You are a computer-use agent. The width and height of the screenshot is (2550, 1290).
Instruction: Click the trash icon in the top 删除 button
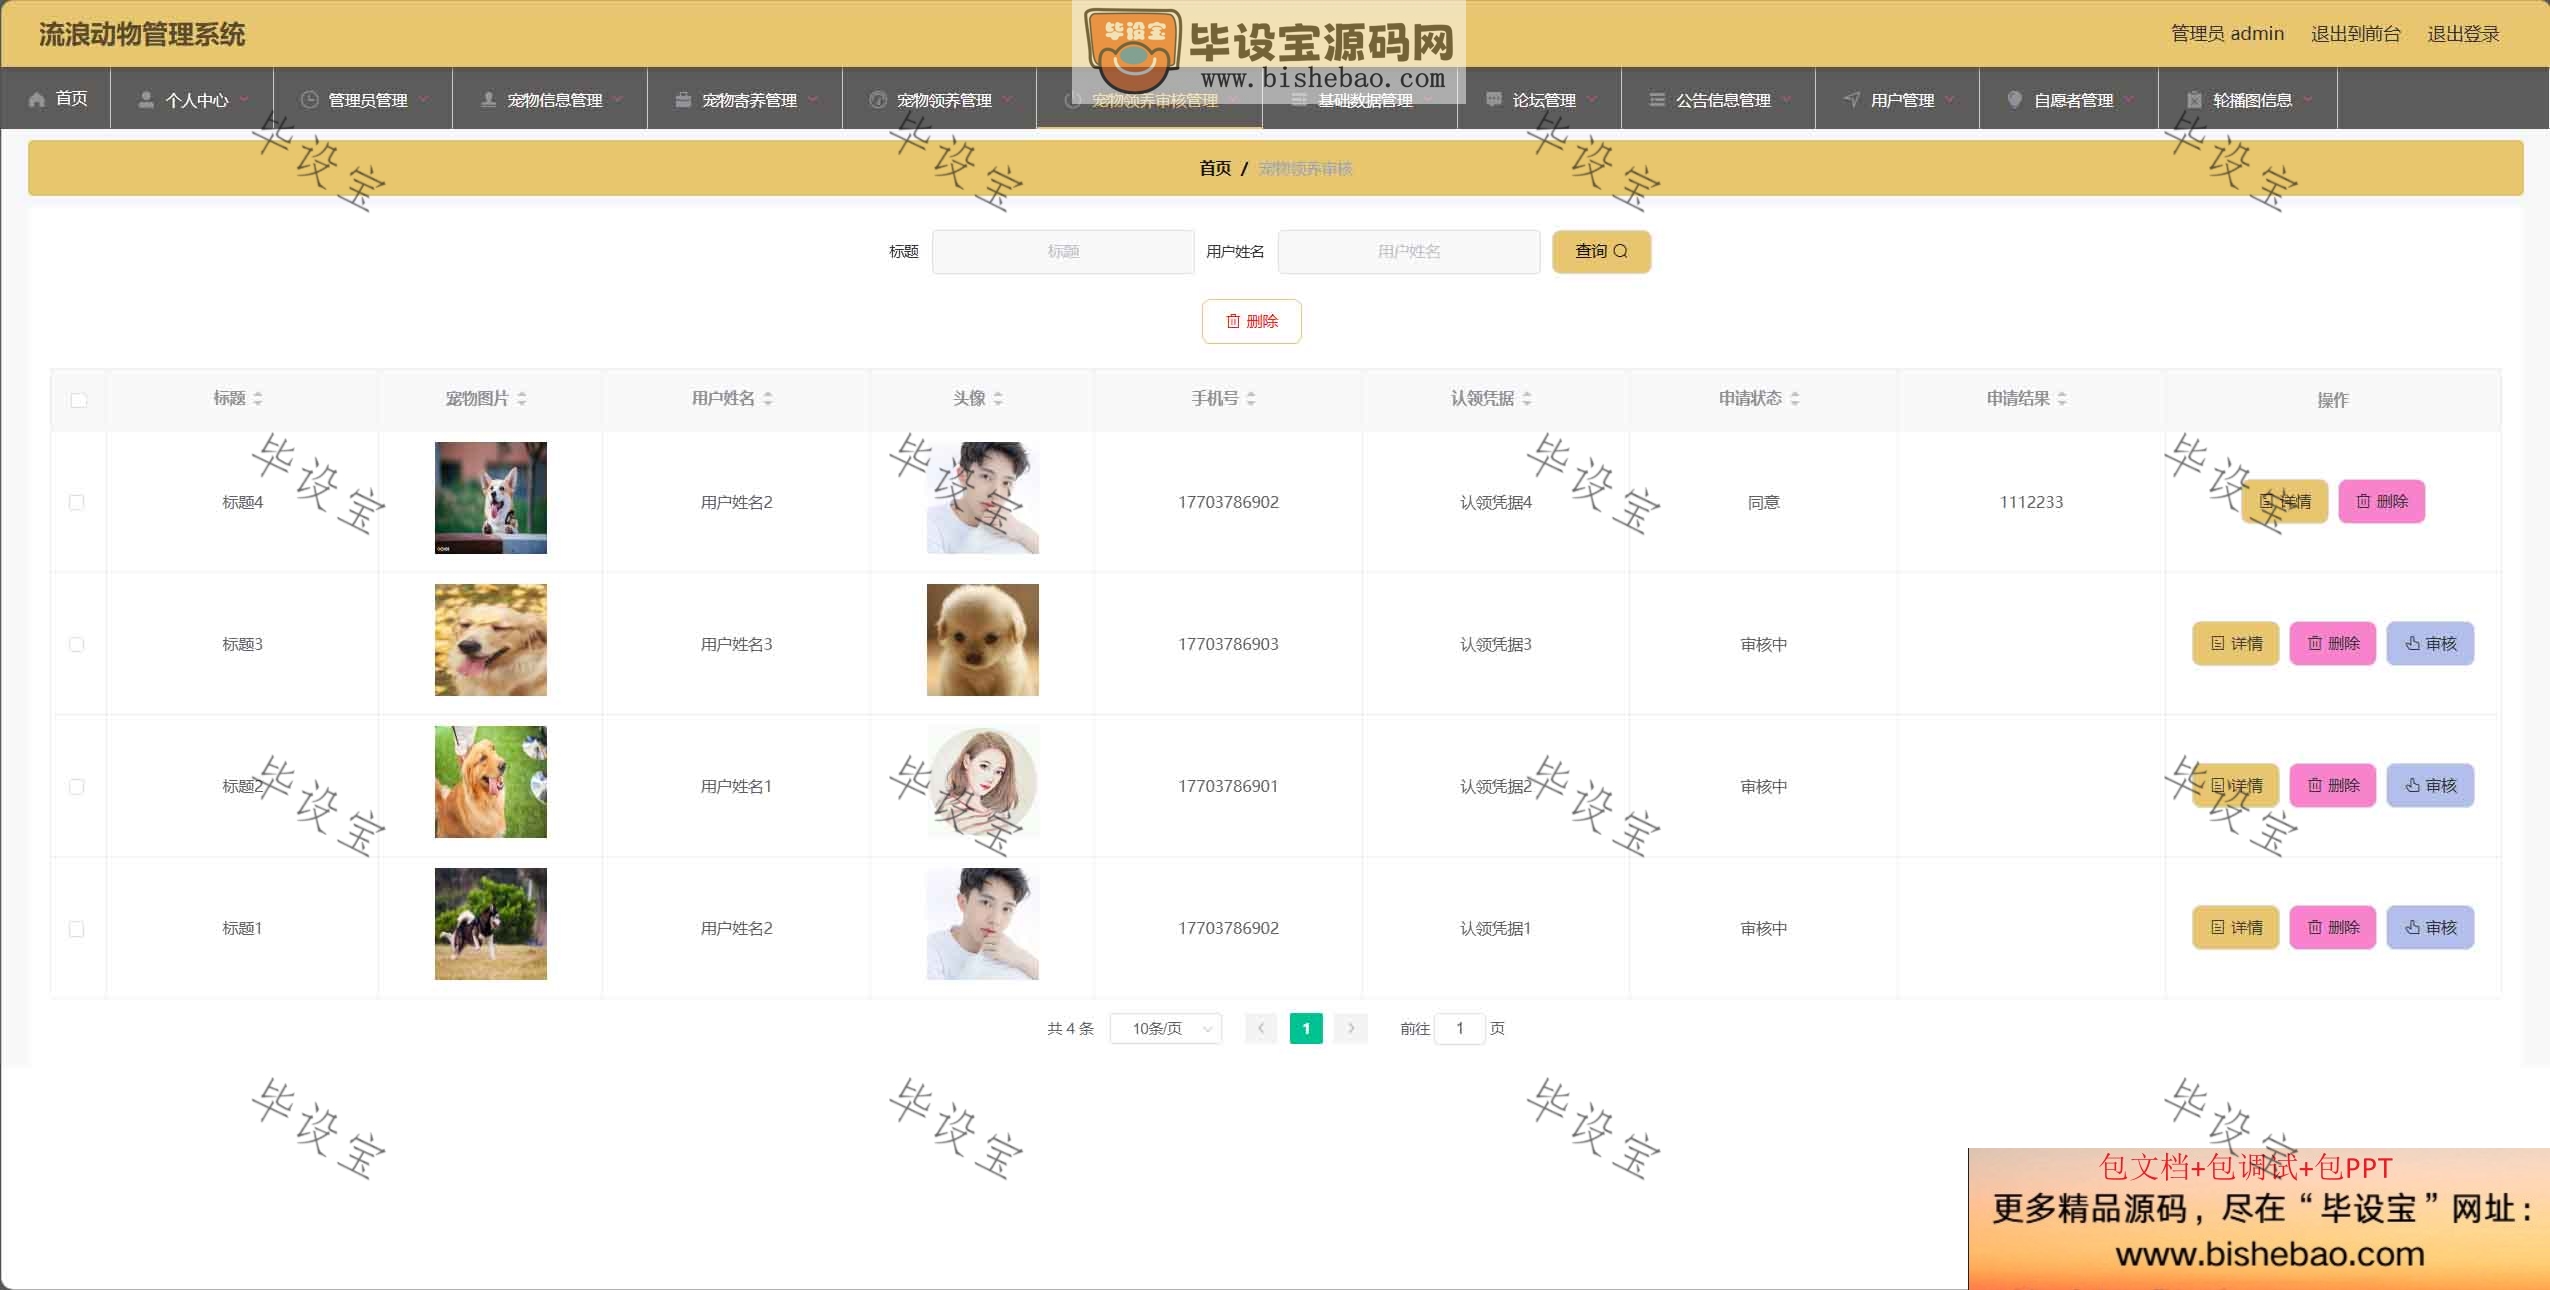tap(1233, 321)
